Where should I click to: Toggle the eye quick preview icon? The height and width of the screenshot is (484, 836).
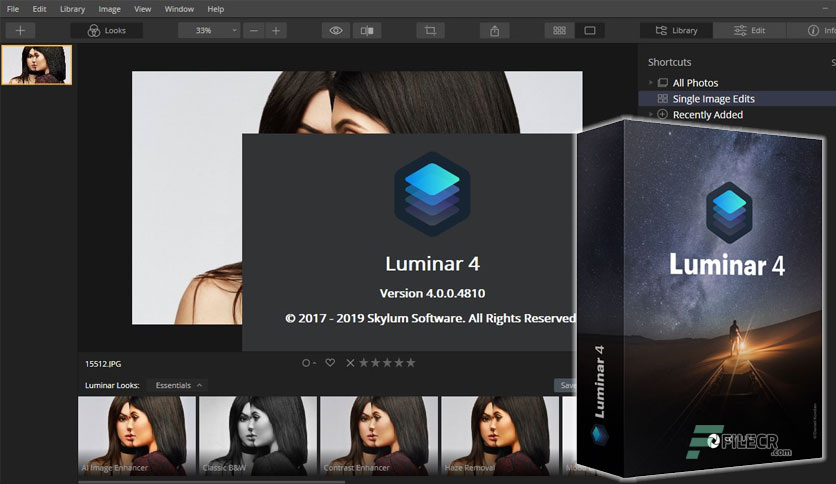(x=336, y=30)
